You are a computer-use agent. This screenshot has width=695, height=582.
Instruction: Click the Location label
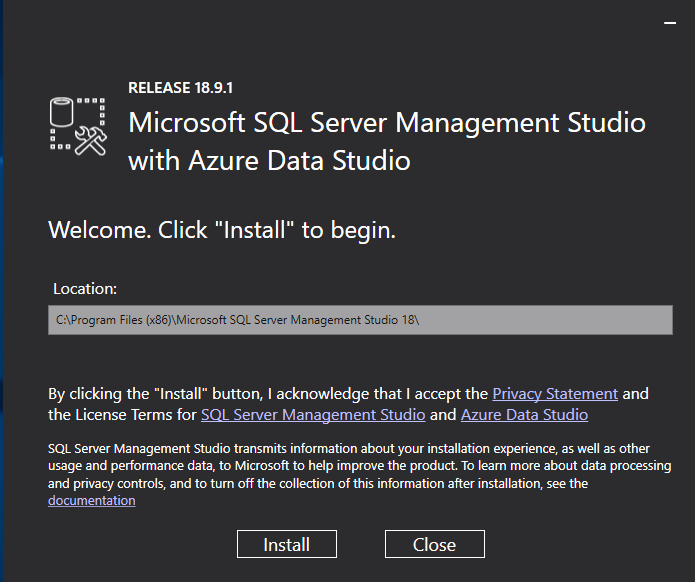pos(85,288)
